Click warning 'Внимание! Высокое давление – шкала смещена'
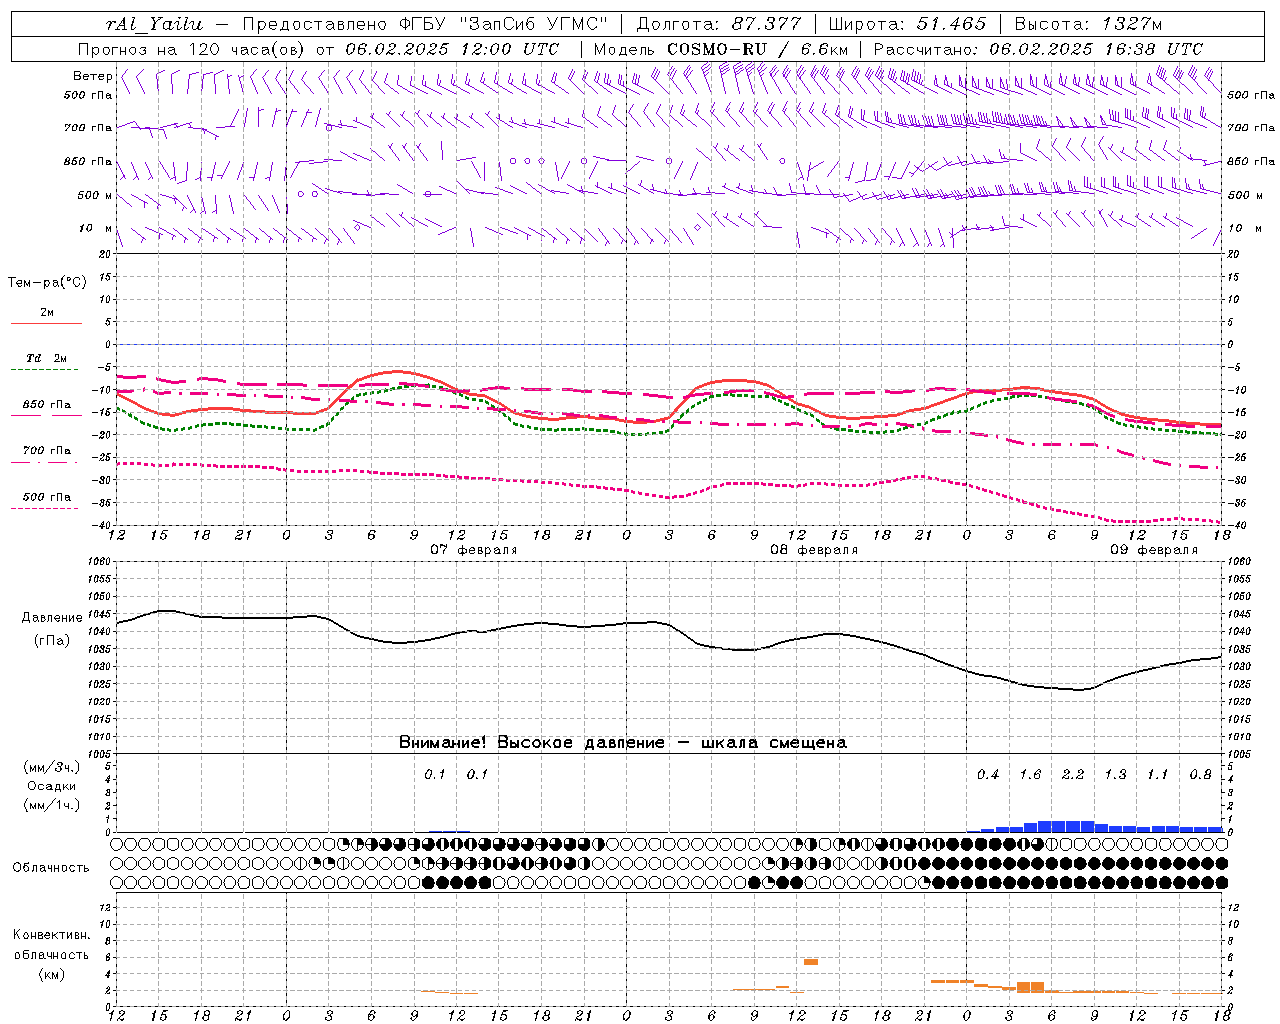The image size is (1280, 1024). (623, 743)
